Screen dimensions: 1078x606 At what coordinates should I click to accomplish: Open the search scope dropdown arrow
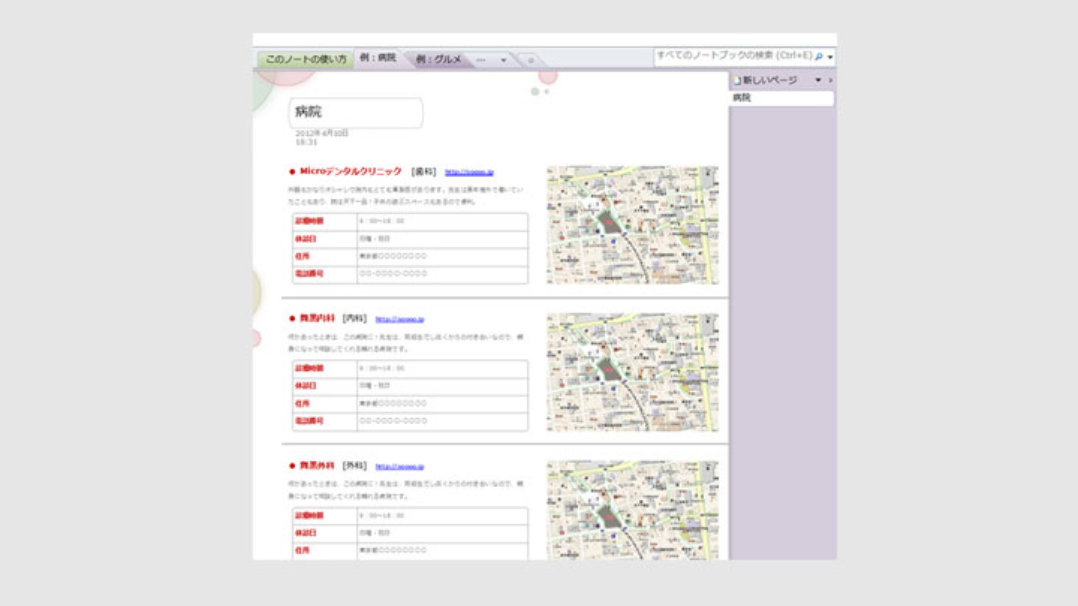(x=830, y=57)
